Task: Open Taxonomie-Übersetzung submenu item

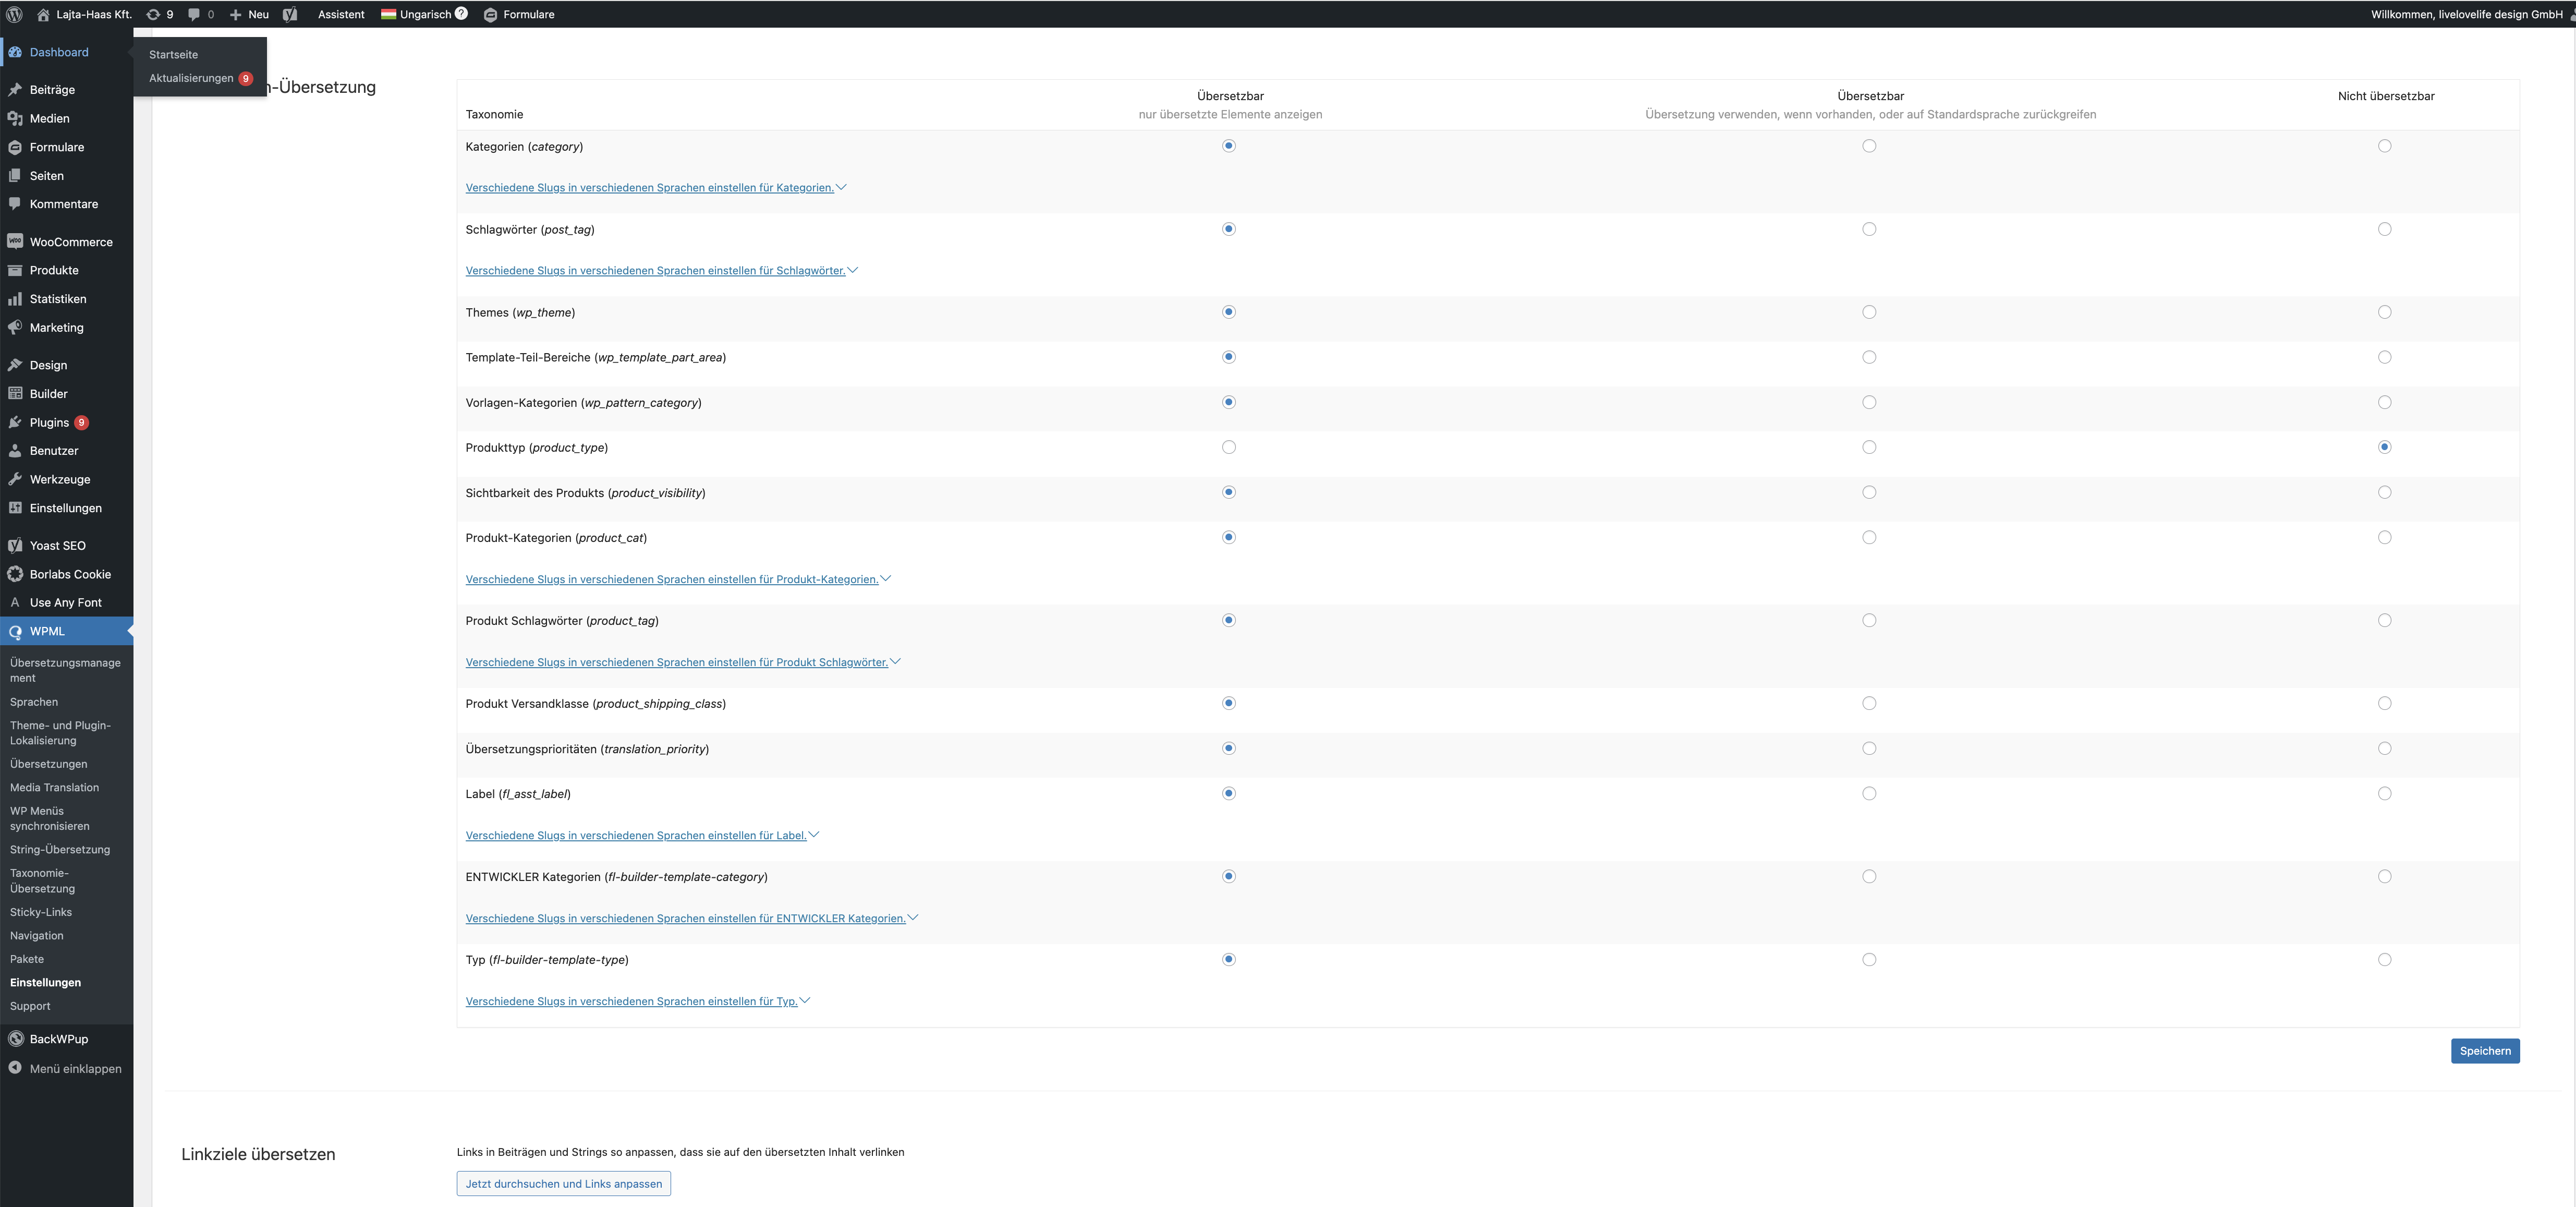Action: (x=42, y=880)
